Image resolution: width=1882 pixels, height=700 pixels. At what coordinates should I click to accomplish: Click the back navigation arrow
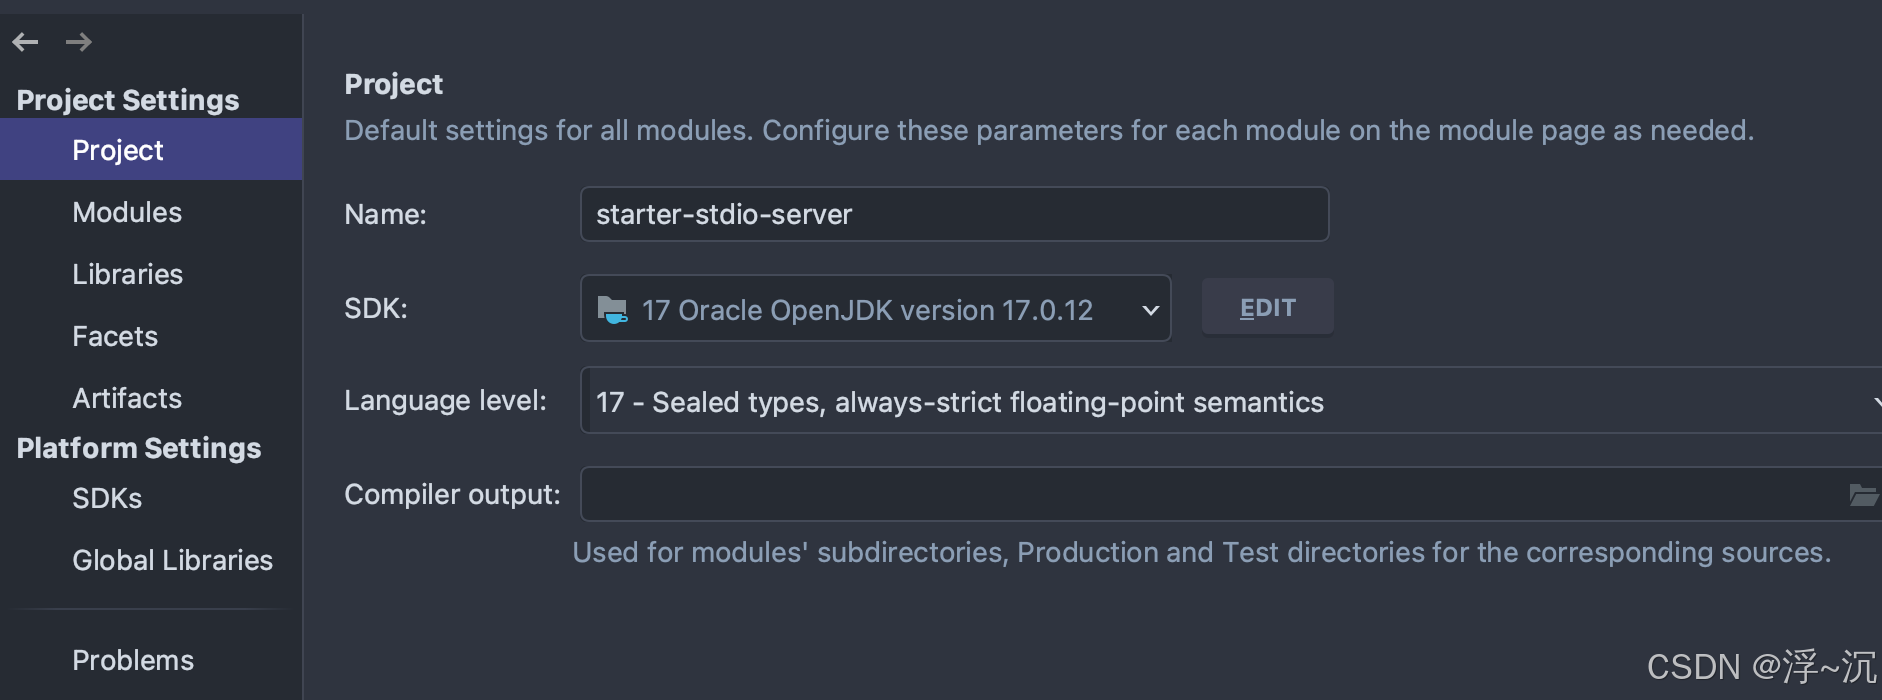tap(25, 42)
